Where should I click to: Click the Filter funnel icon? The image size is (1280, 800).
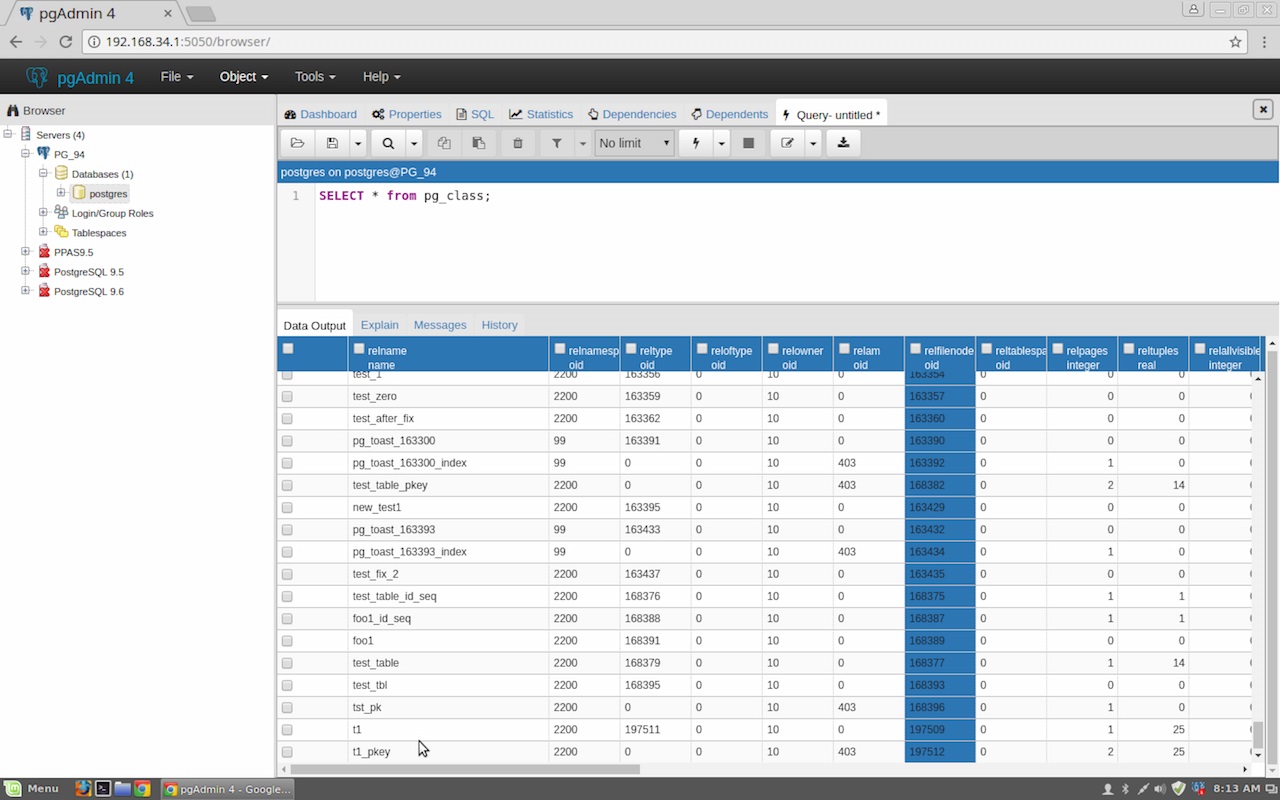point(557,143)
